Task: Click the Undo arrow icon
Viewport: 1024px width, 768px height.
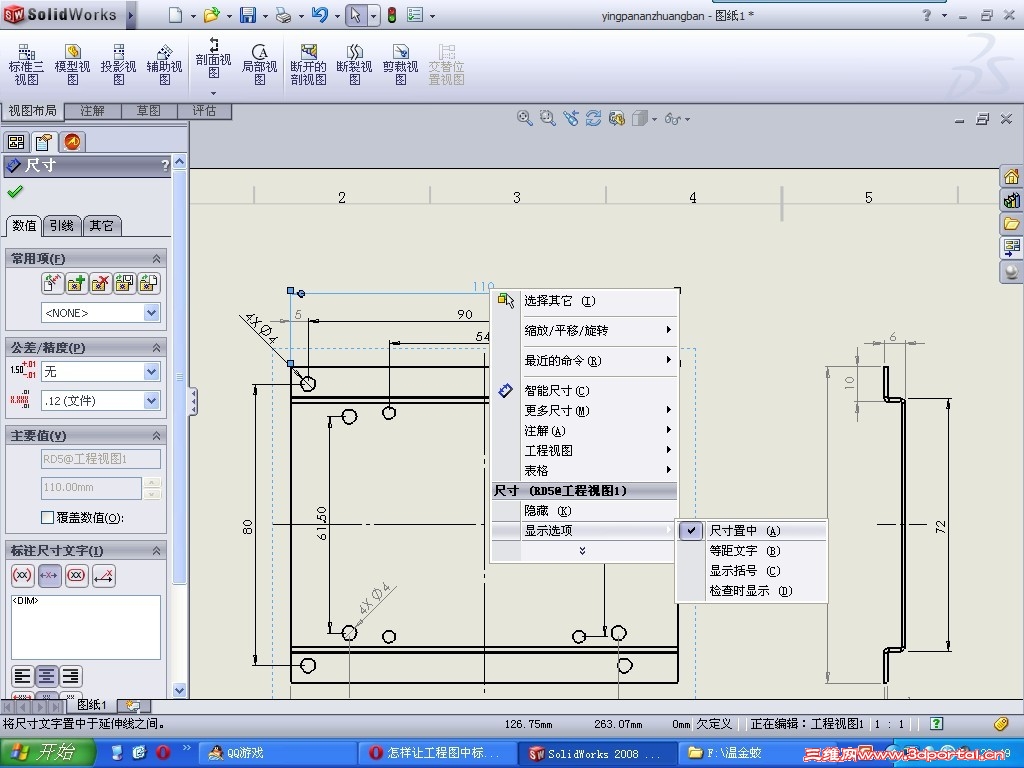Action: pos(320,15)
